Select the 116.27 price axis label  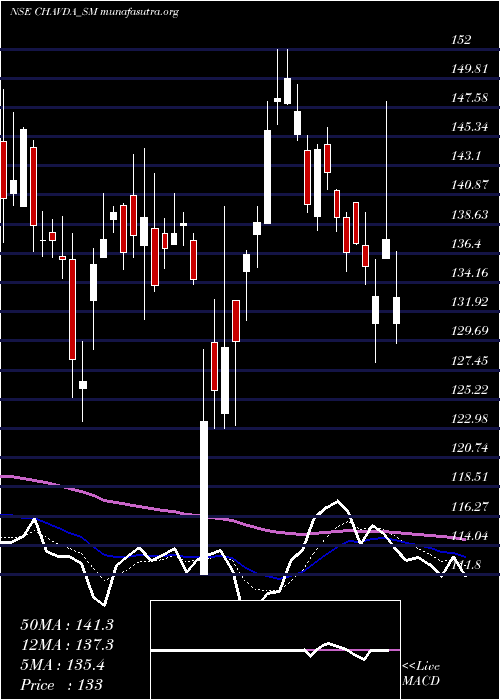coord(470,506)
